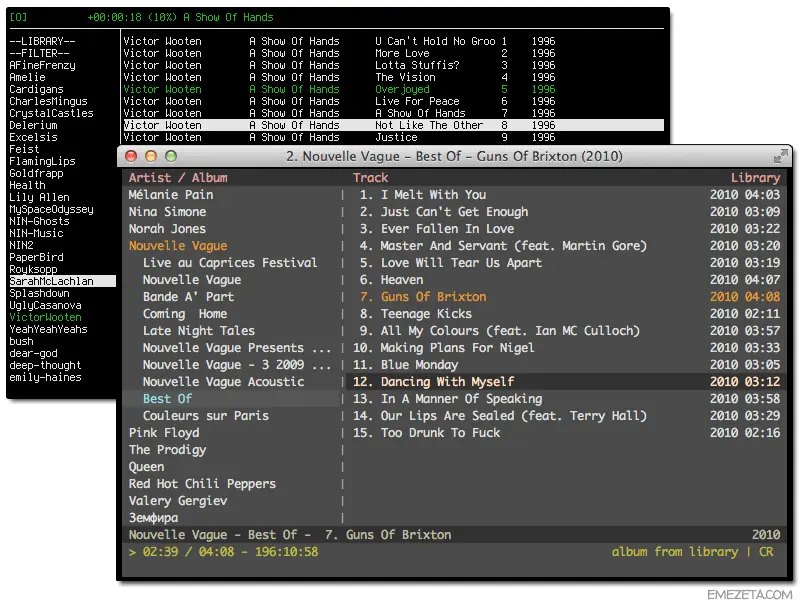Select --FILTER-- in back terminal window
This screenshot has width=800, height=606.
[39, 54]
